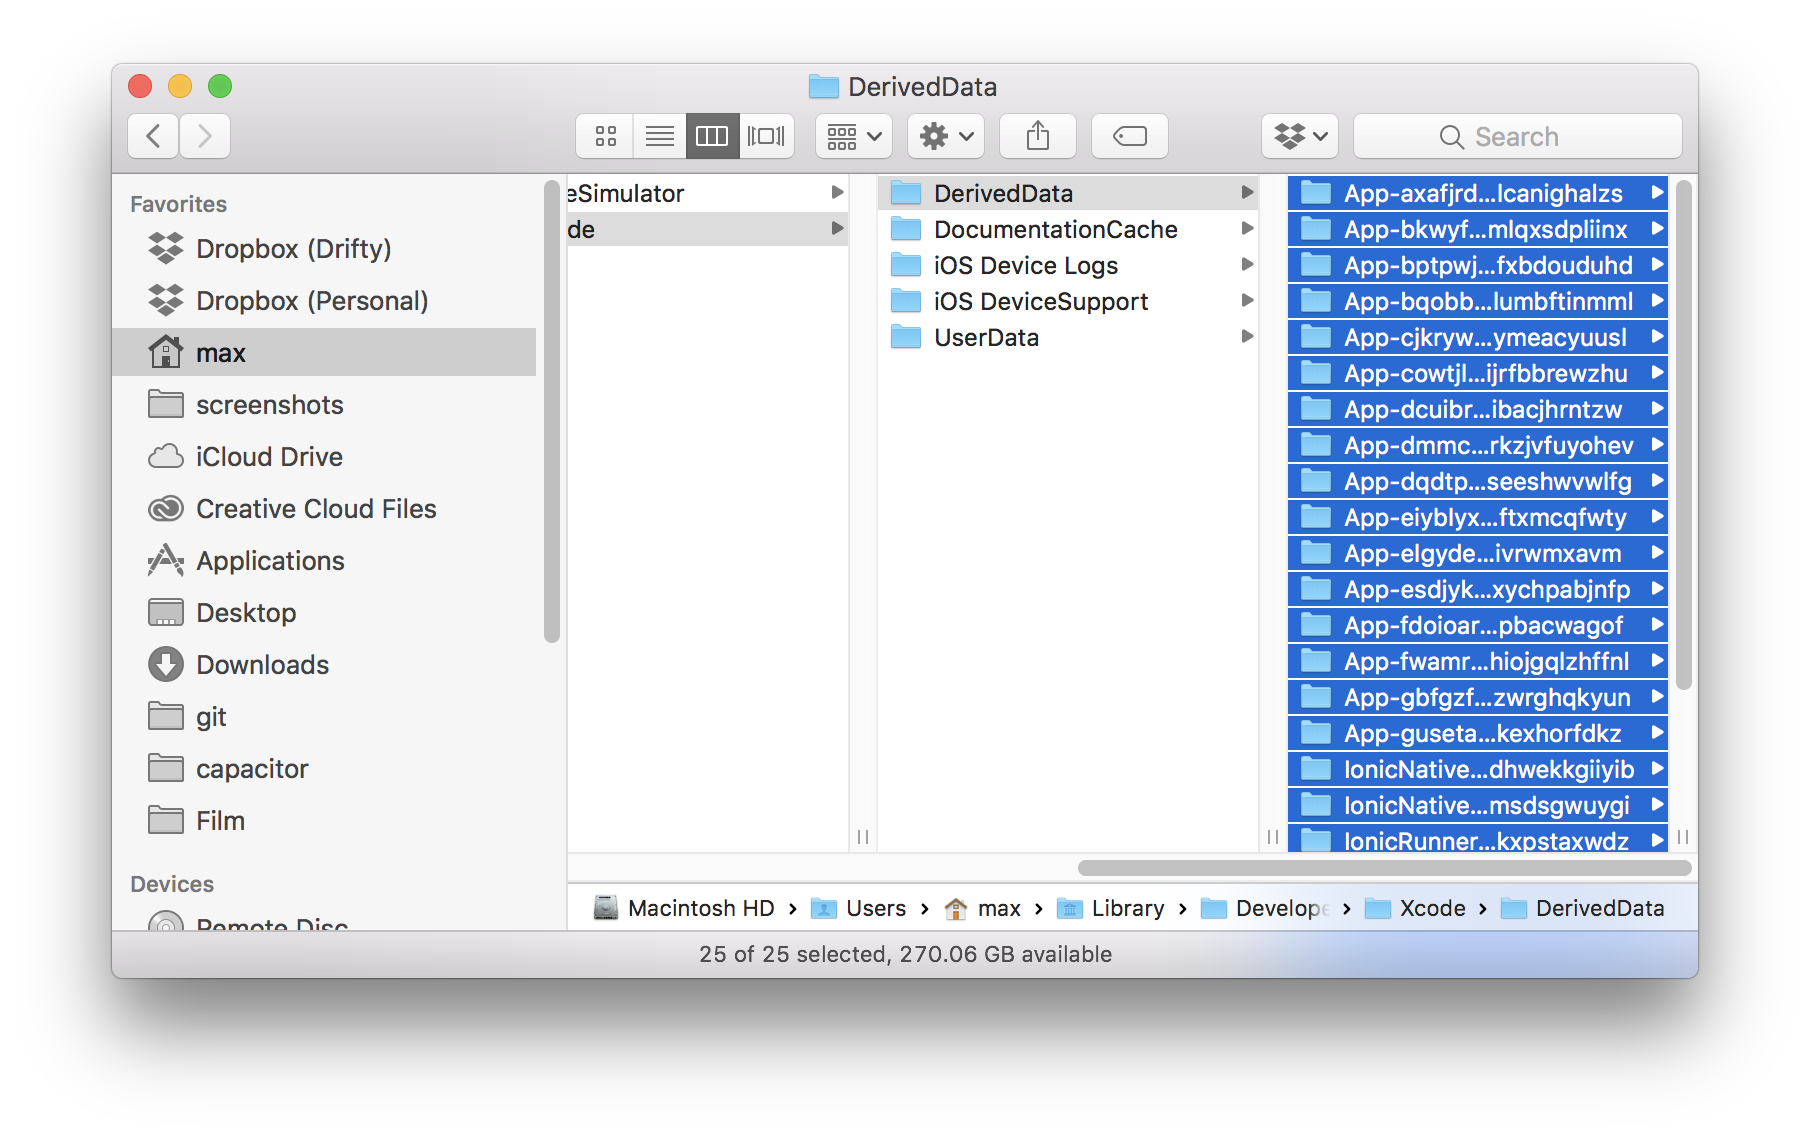Open iCloud Drive from the sidebar
The image size is (1810, 1138).
point(267,456)
